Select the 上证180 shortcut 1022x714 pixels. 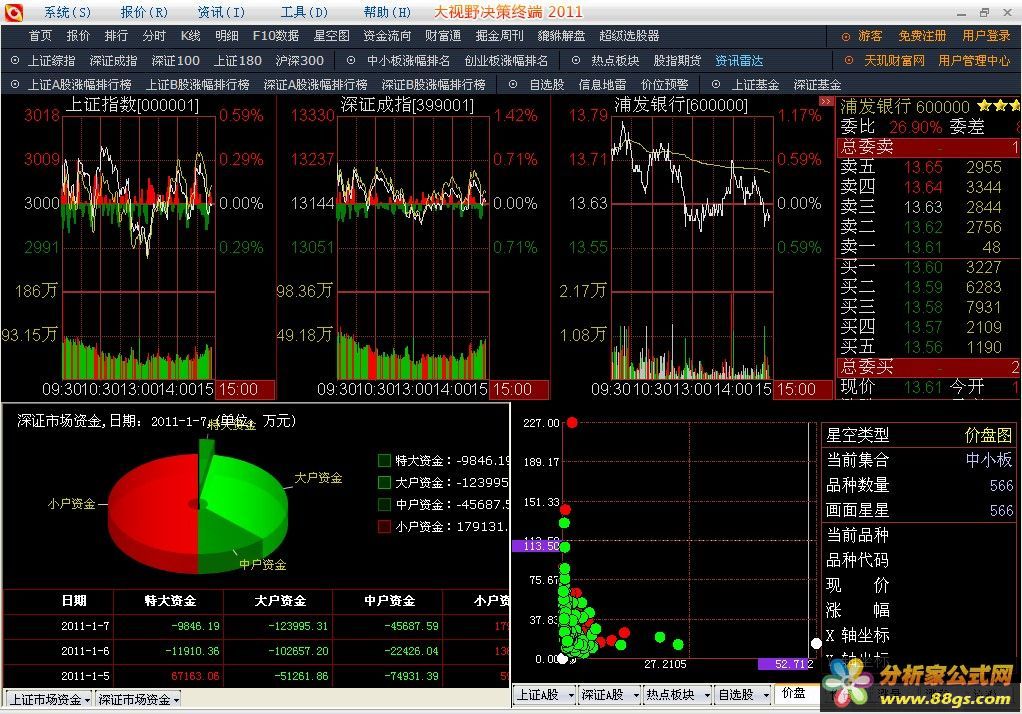[238, 61]
